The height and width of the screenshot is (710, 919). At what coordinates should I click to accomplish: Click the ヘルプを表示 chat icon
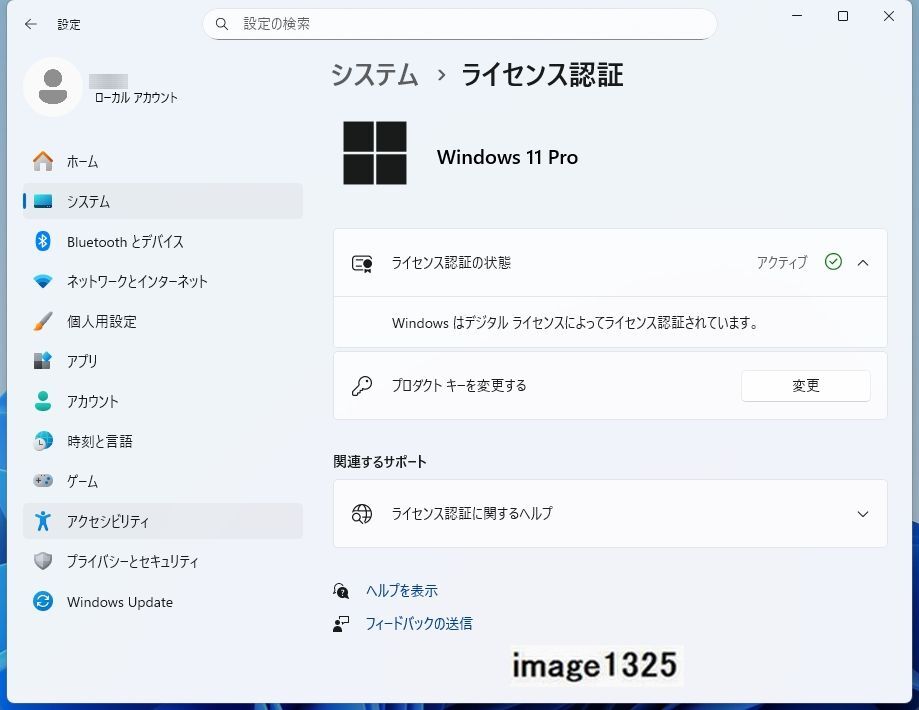[341, 590]
